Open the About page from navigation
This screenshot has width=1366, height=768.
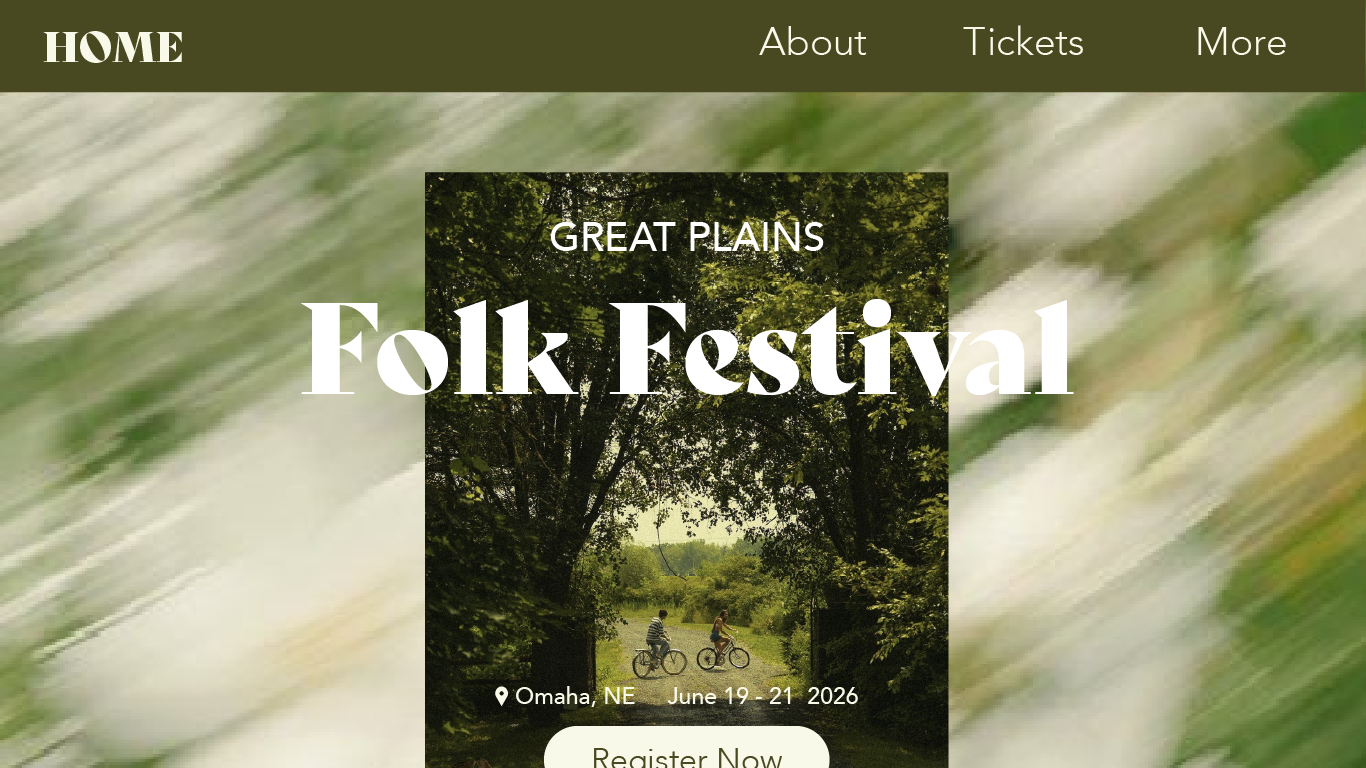point(813,42)
